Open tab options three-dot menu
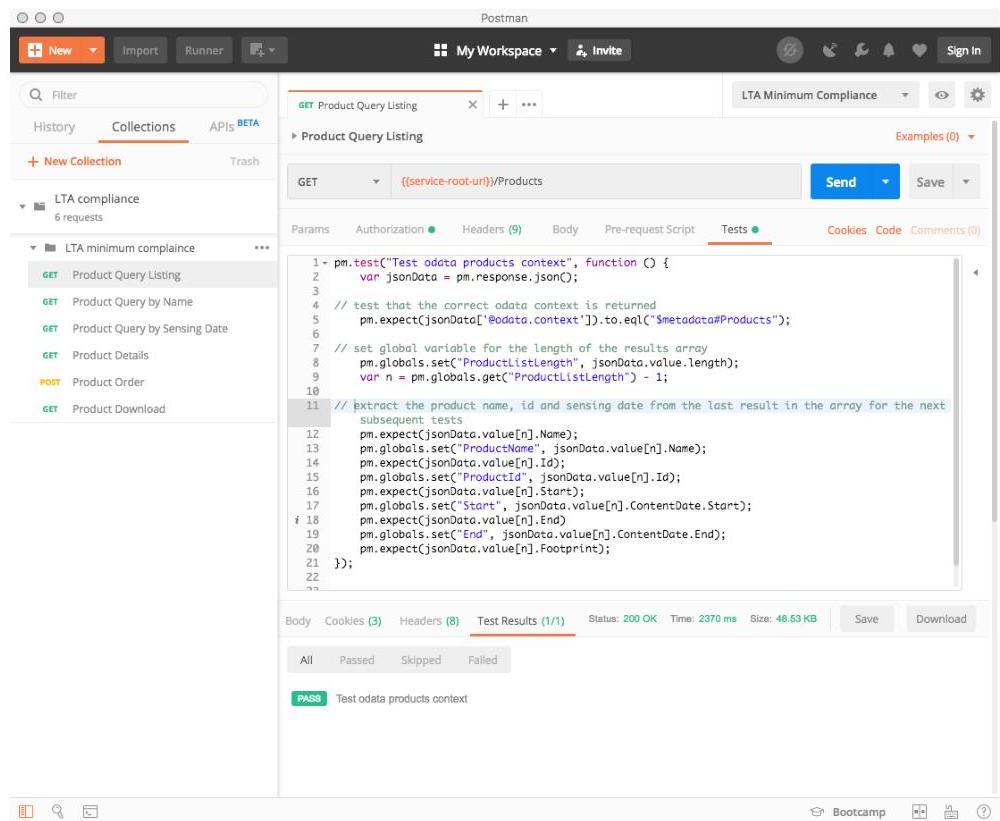This screenshot has height=821, width=1000. point(529,105)
